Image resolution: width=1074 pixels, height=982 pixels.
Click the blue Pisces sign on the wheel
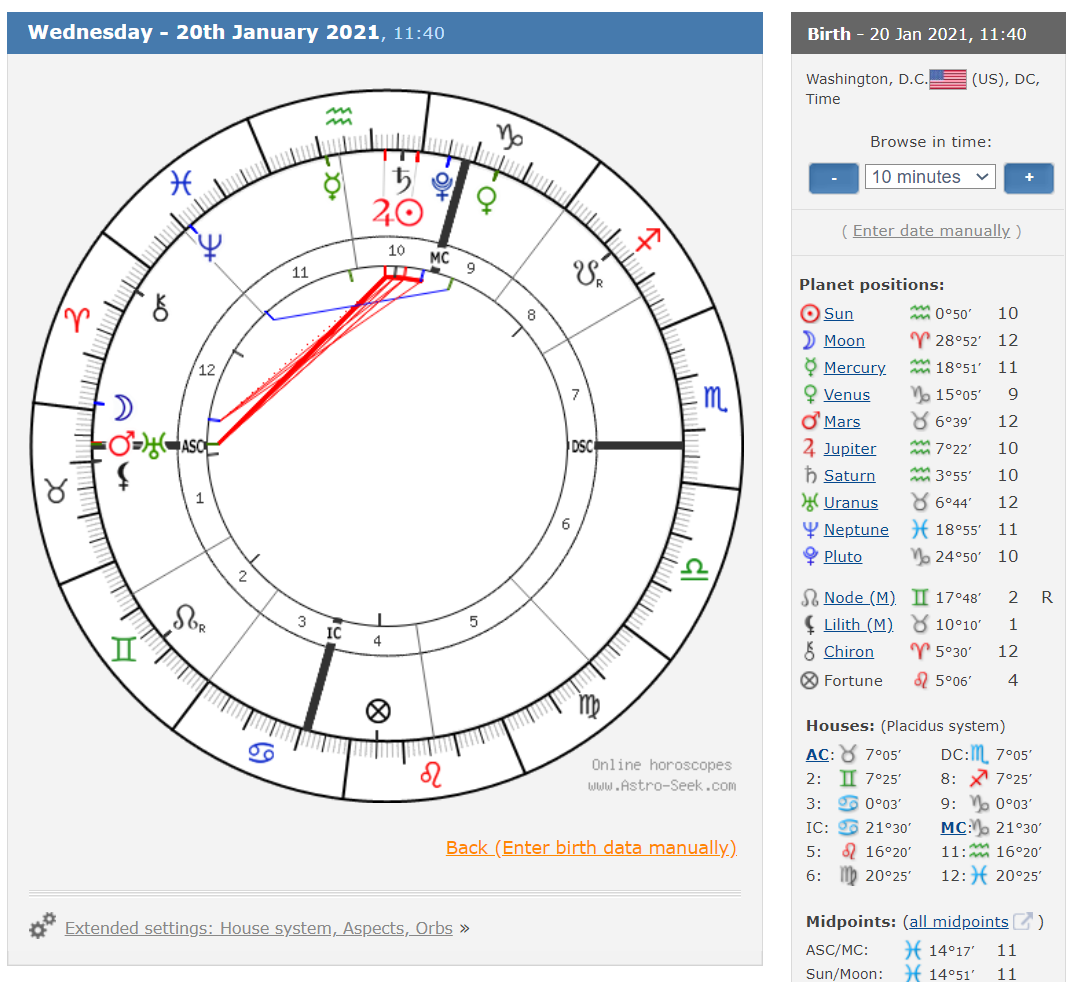tap(181, 183)
